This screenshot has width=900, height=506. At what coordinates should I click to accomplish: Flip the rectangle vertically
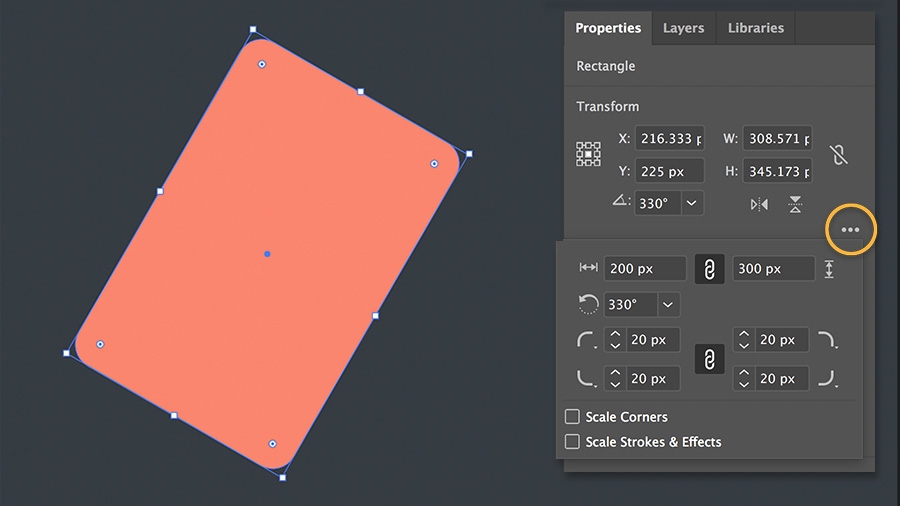(795, 204)
